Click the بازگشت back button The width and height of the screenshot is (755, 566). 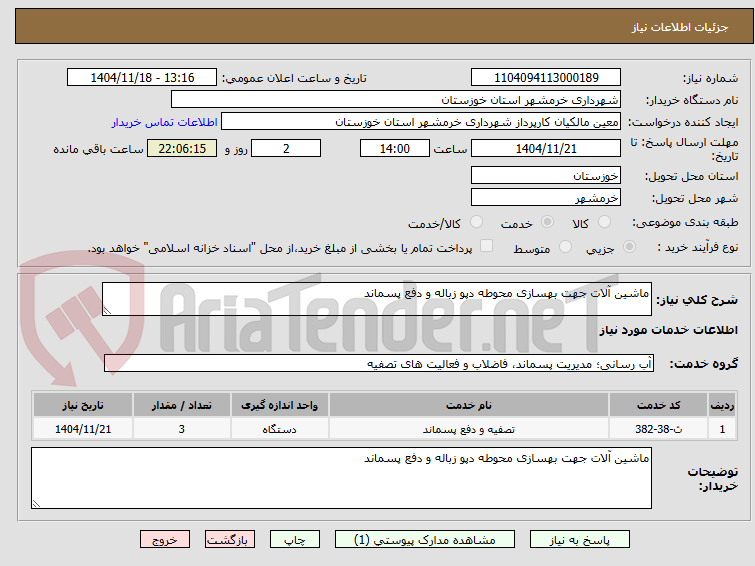[229, 540]
